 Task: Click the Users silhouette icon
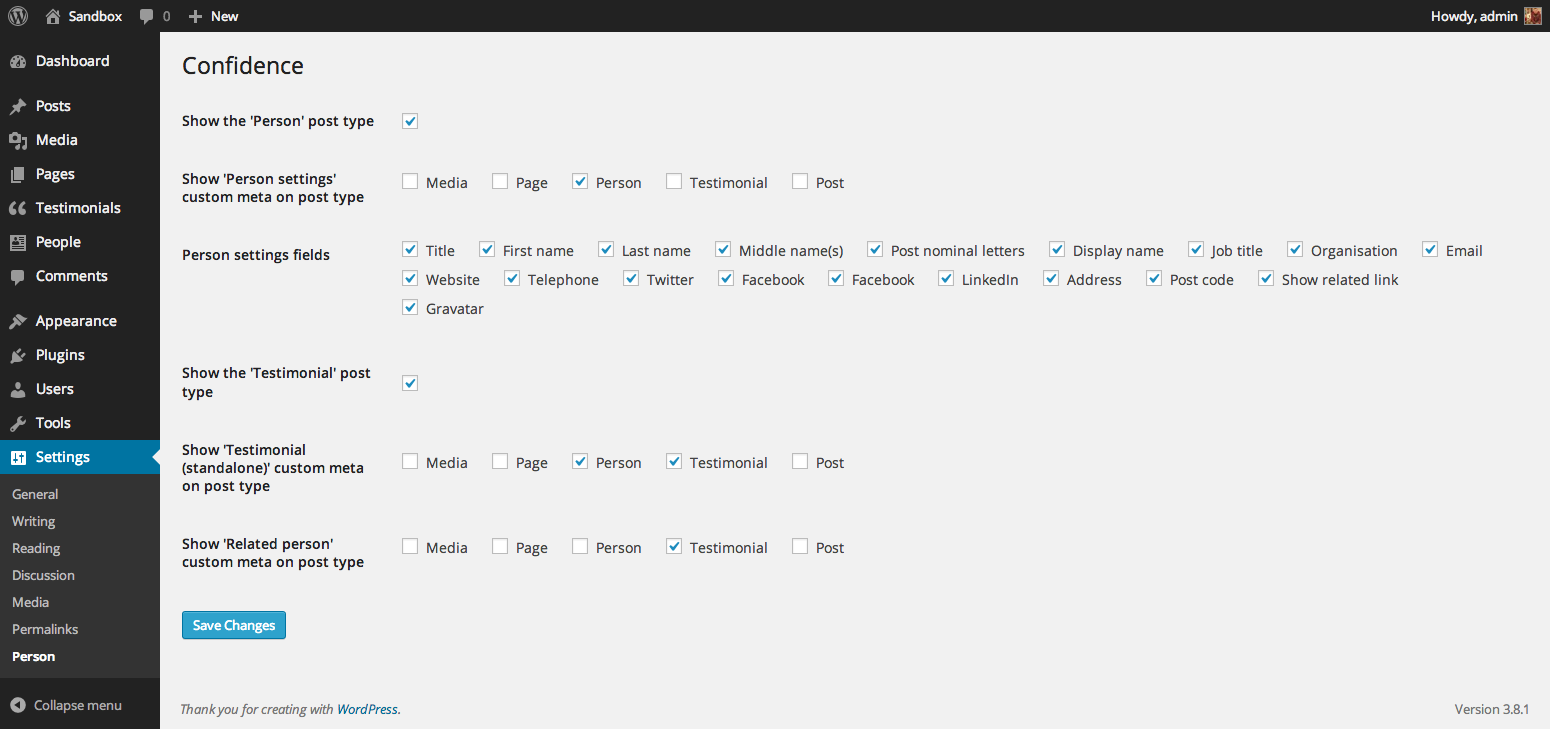pos(17,389)
